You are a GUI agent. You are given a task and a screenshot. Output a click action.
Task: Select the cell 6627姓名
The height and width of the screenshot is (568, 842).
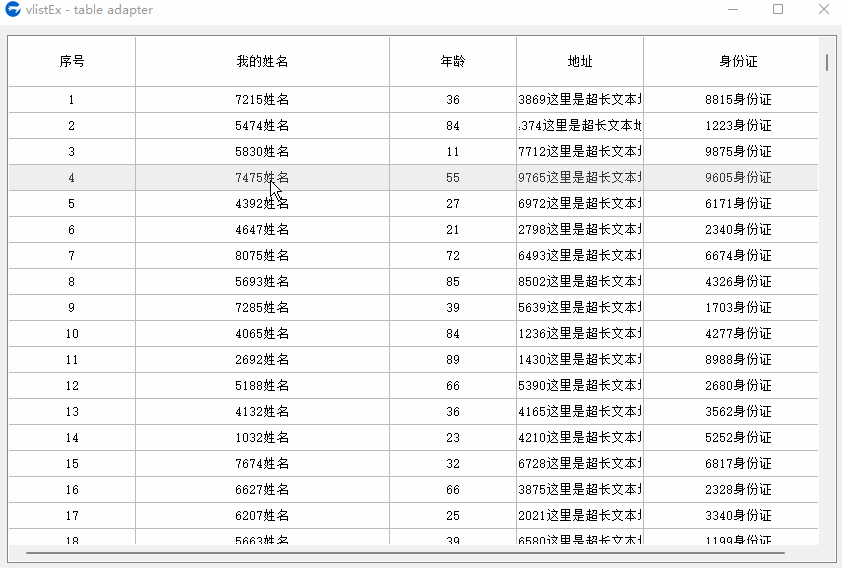(263, 490)
